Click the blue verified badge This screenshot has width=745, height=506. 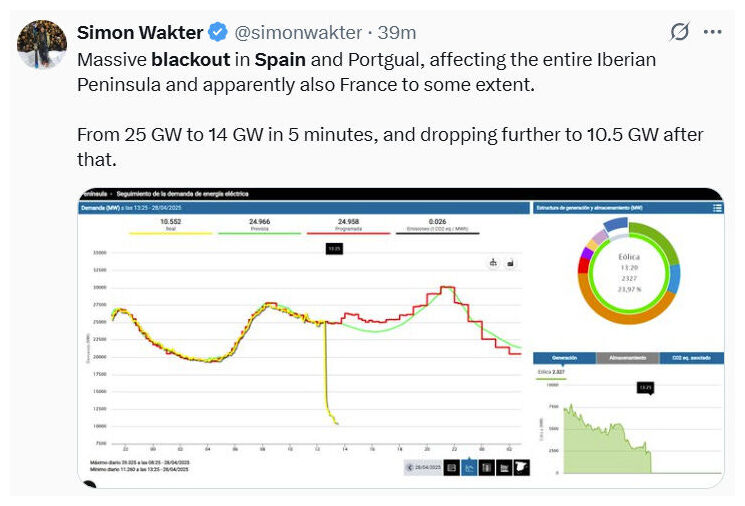[x=219, y=32]
